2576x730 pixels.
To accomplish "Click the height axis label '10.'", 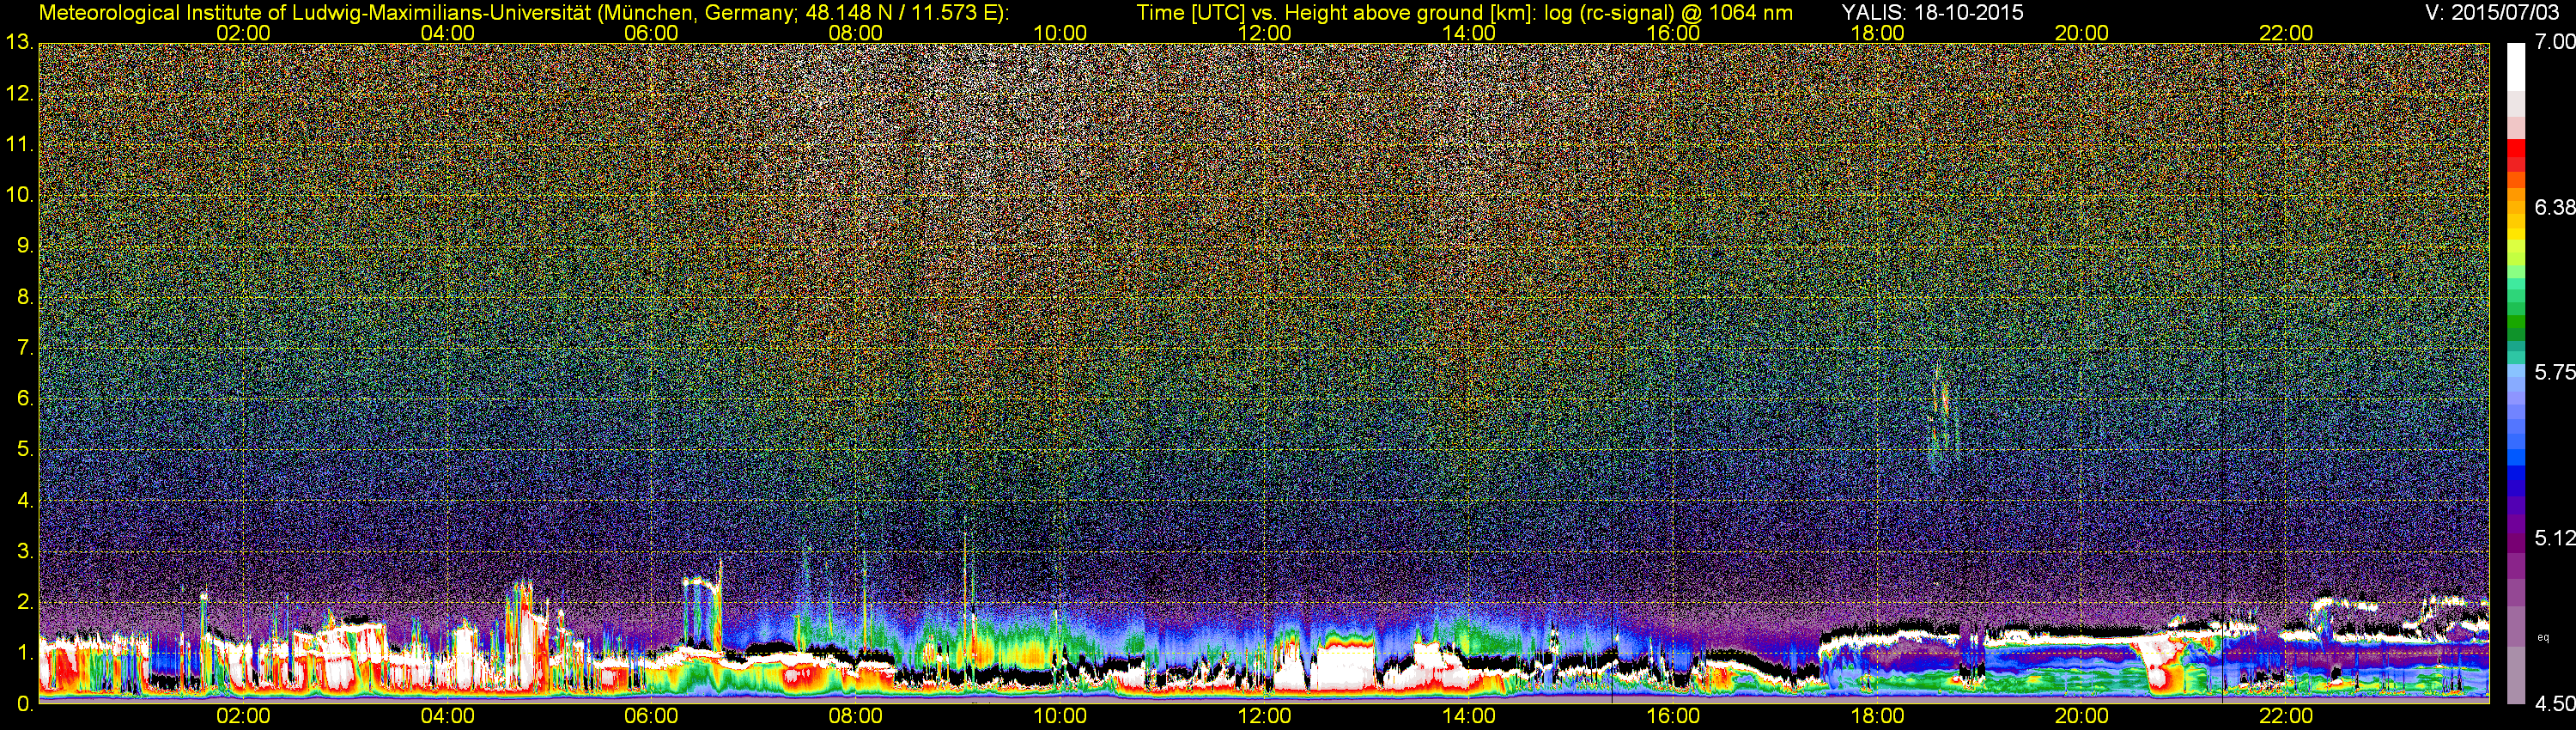I will [19, 195].
